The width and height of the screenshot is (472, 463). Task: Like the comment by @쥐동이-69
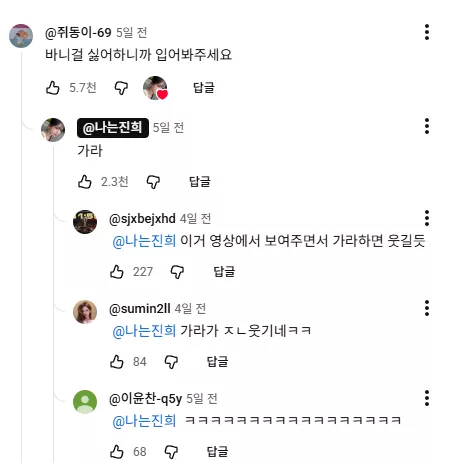(53, 88)
